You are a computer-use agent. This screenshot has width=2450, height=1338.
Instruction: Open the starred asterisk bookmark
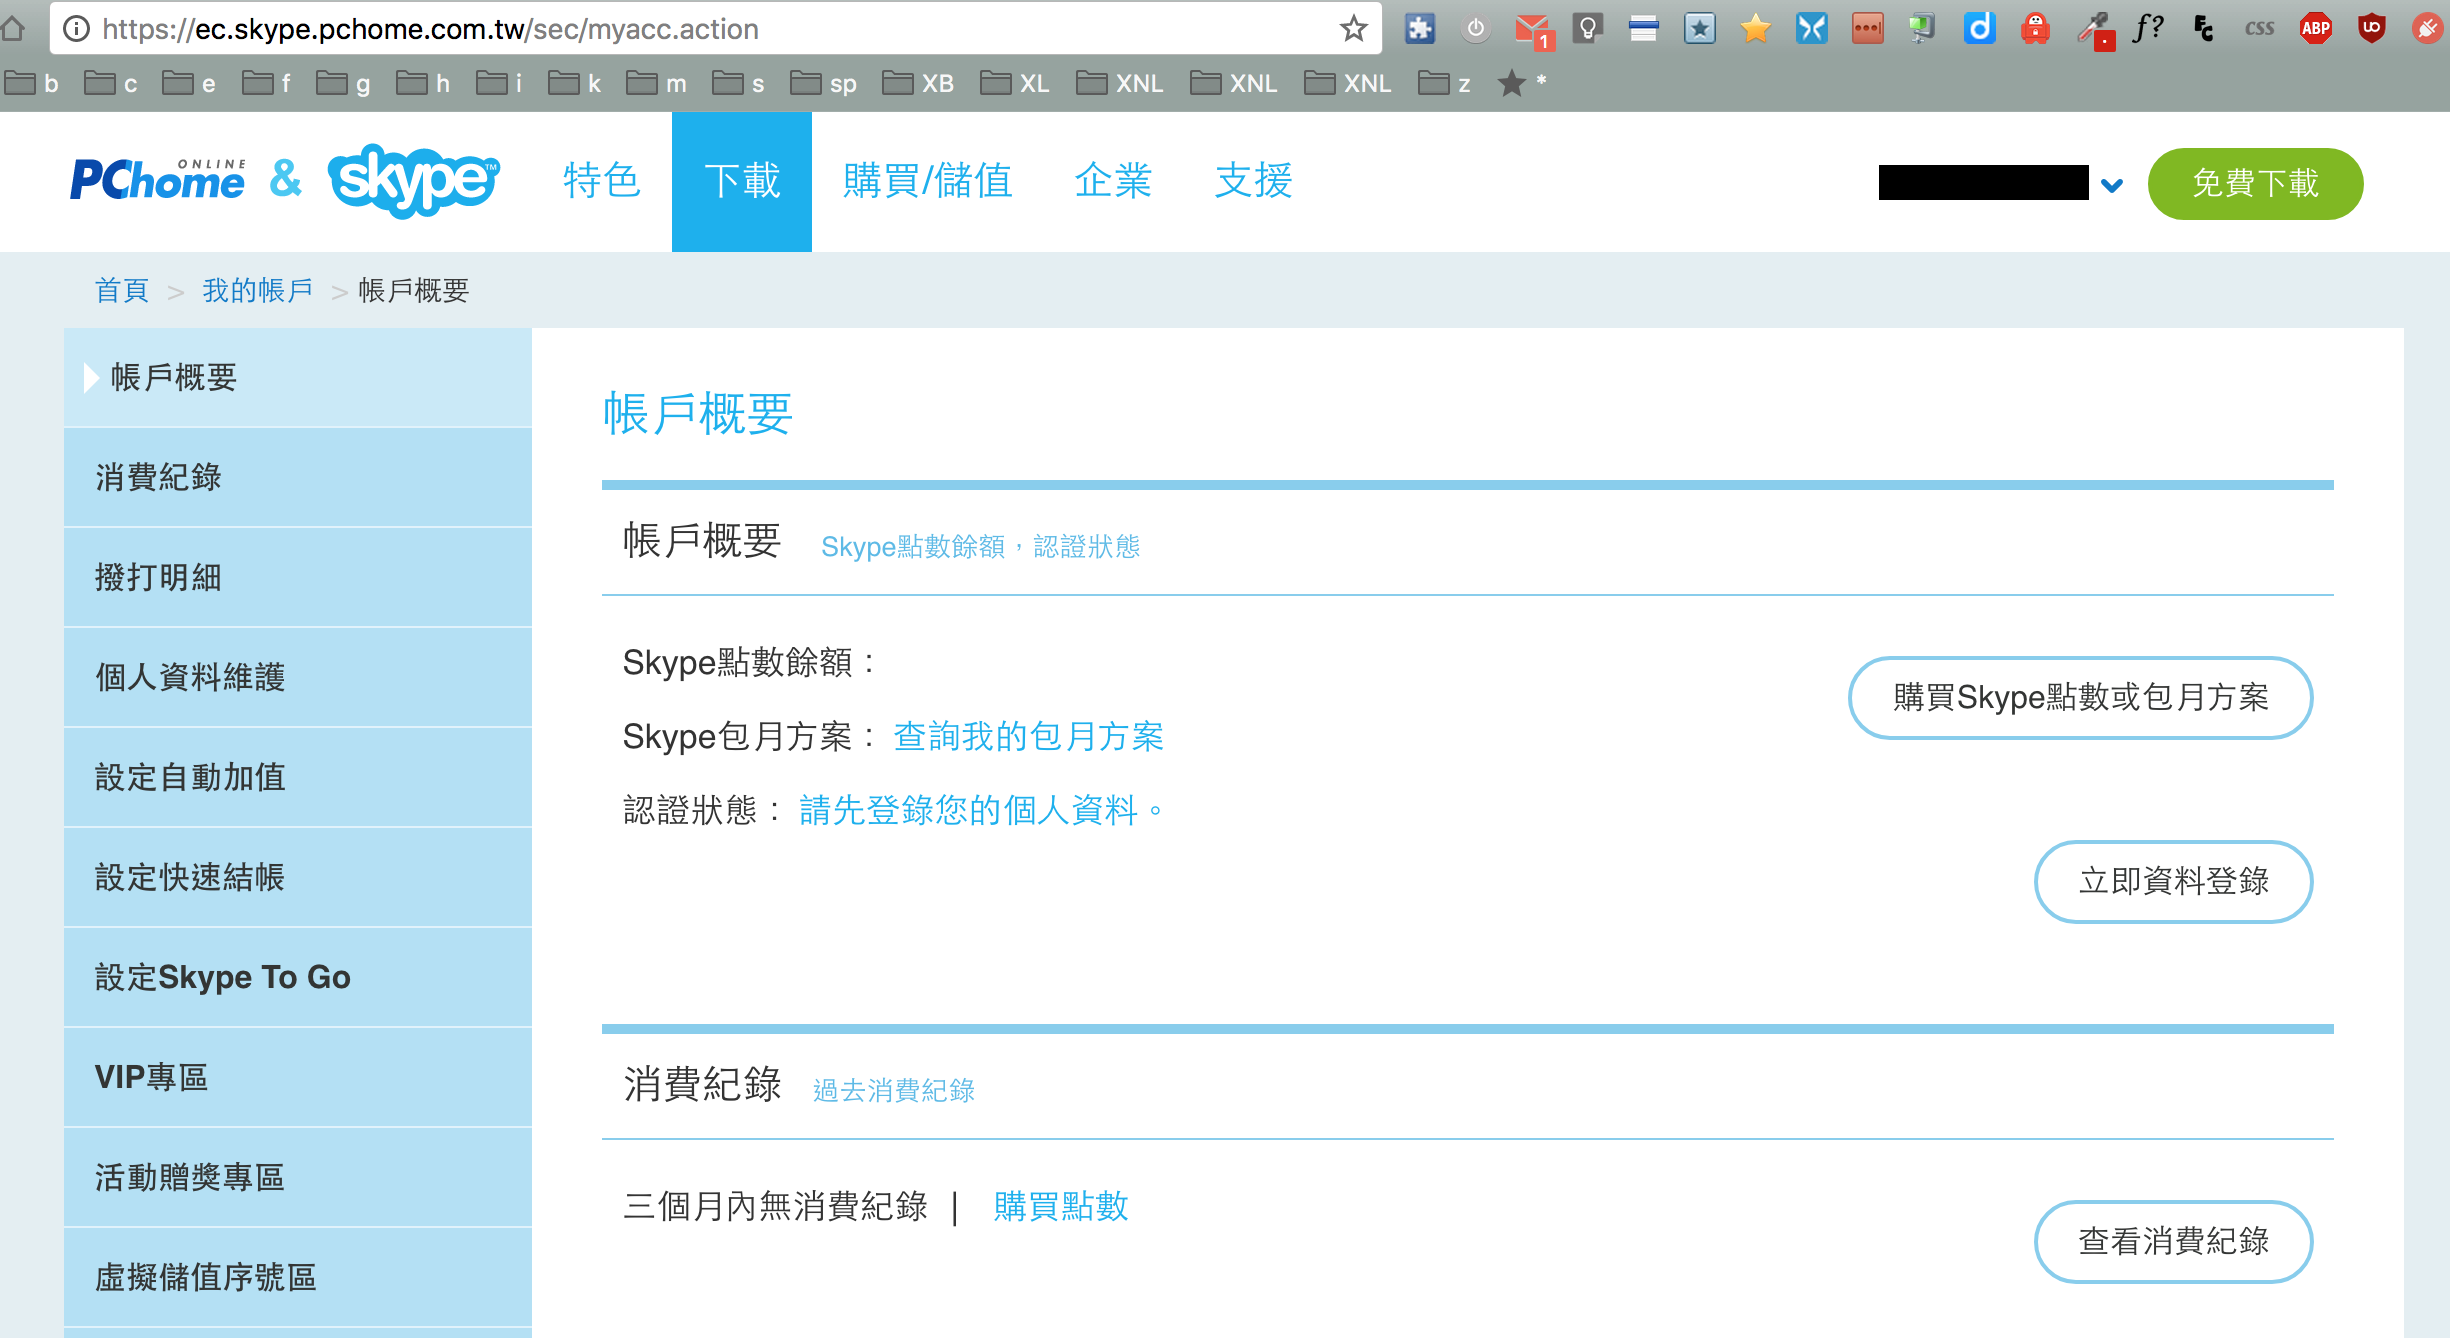[1521, 83]
